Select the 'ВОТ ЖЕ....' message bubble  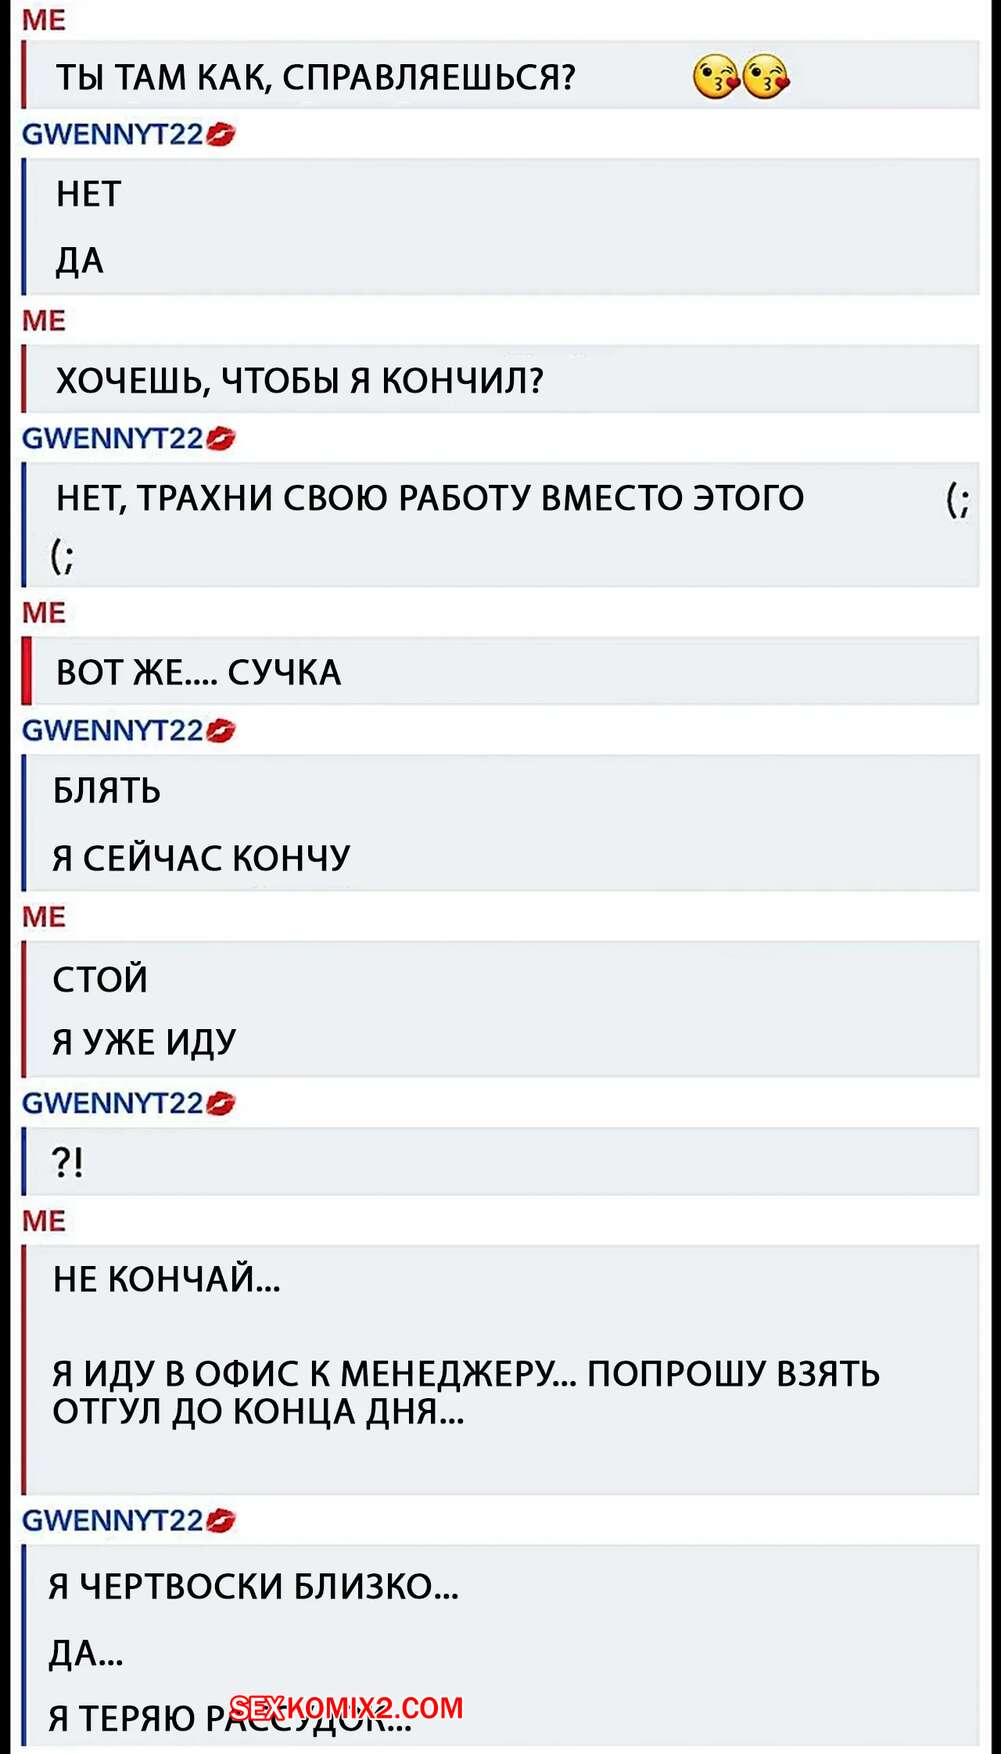[501, 672]
